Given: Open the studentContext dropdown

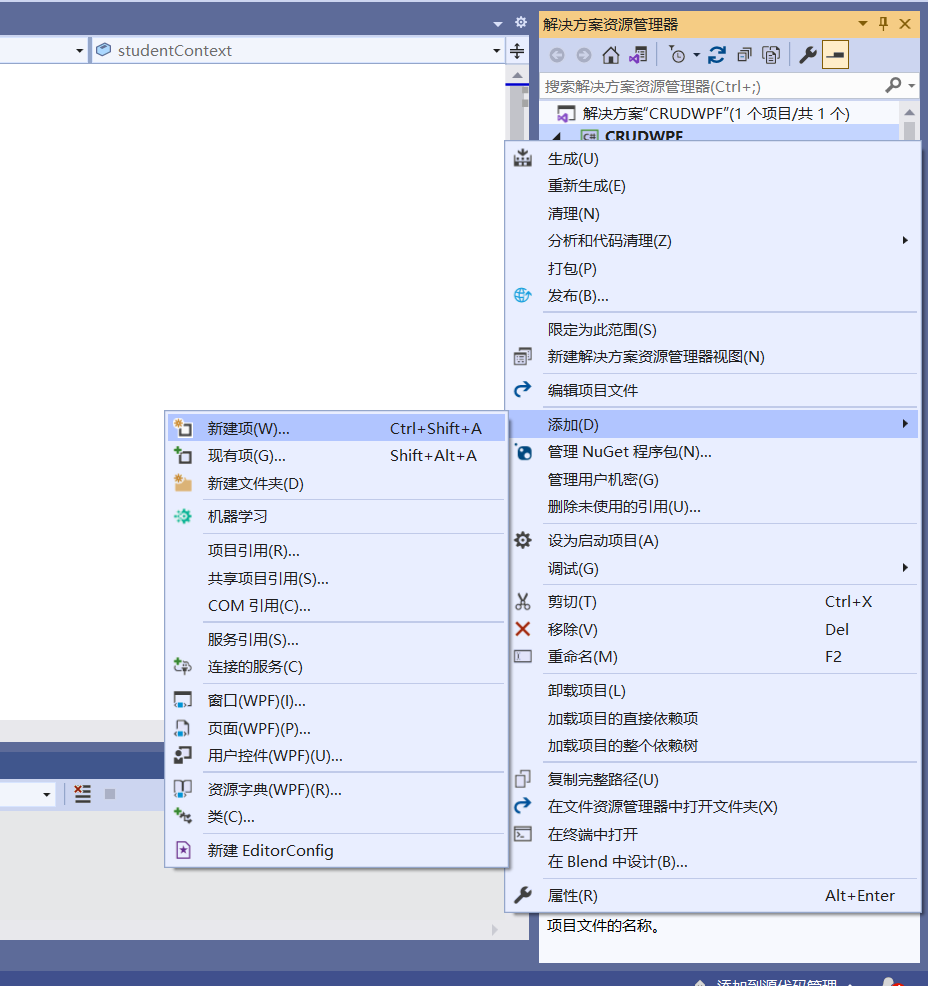Looking at the screenshot, I should (x=496, y=48).
